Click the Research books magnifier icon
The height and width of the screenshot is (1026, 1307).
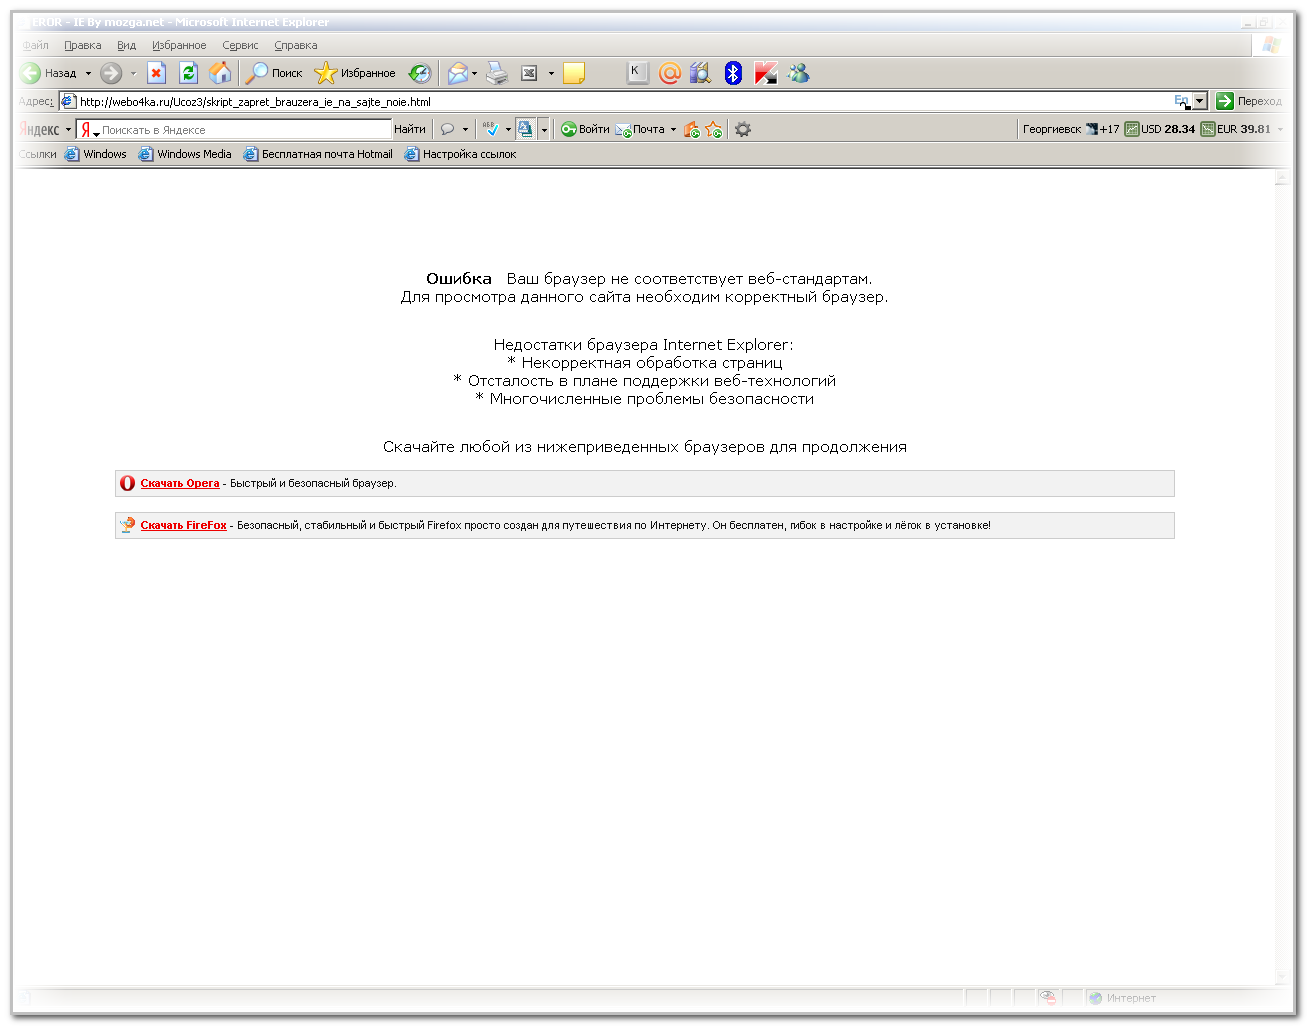[700, 73]
